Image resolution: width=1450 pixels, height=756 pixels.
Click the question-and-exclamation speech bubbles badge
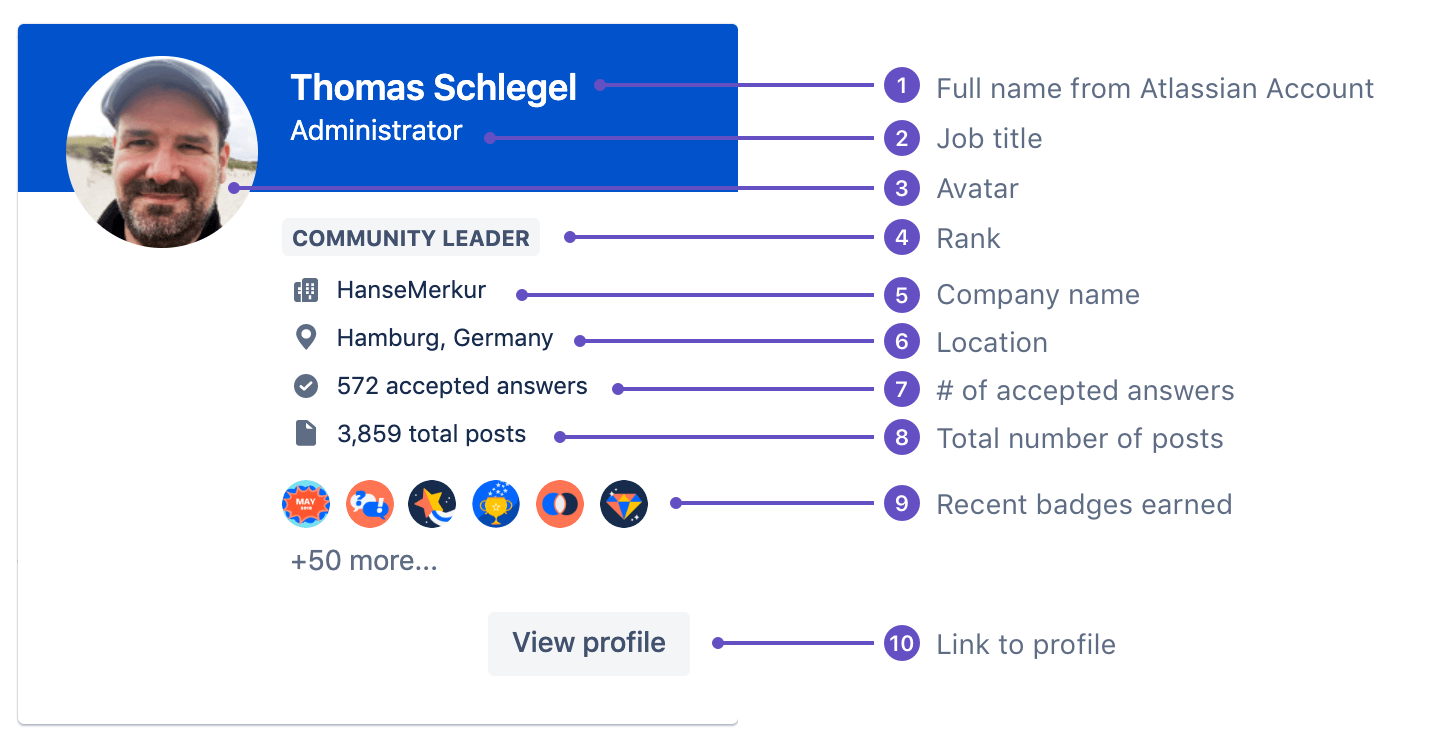pyautogui.click(x=370, y=505)
